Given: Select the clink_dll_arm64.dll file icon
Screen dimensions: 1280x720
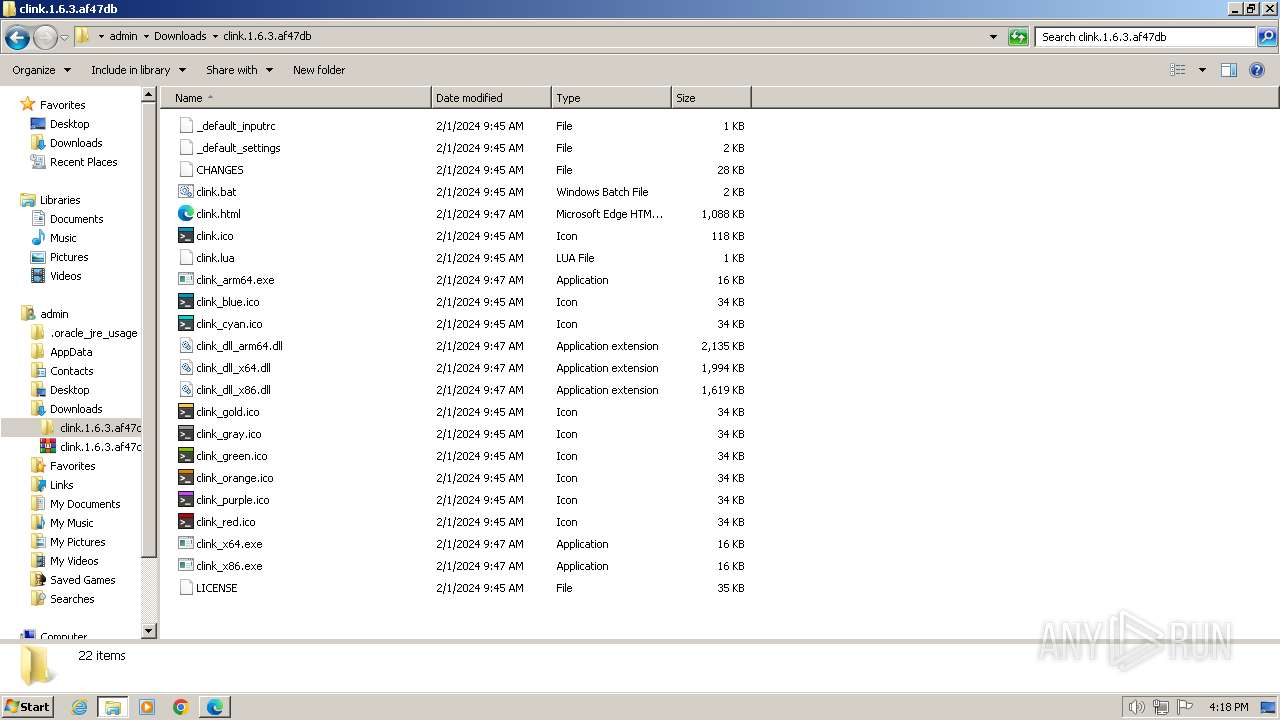Looking at the screenshot, I should click(x=186, y=345).
